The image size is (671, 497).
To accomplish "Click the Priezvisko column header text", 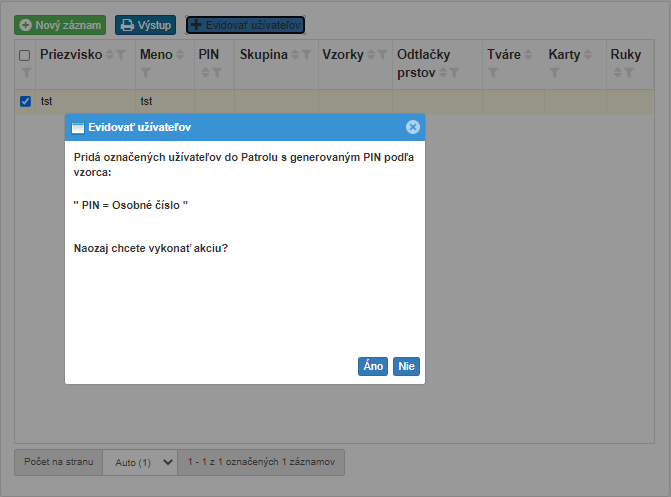I will [71, 54].
